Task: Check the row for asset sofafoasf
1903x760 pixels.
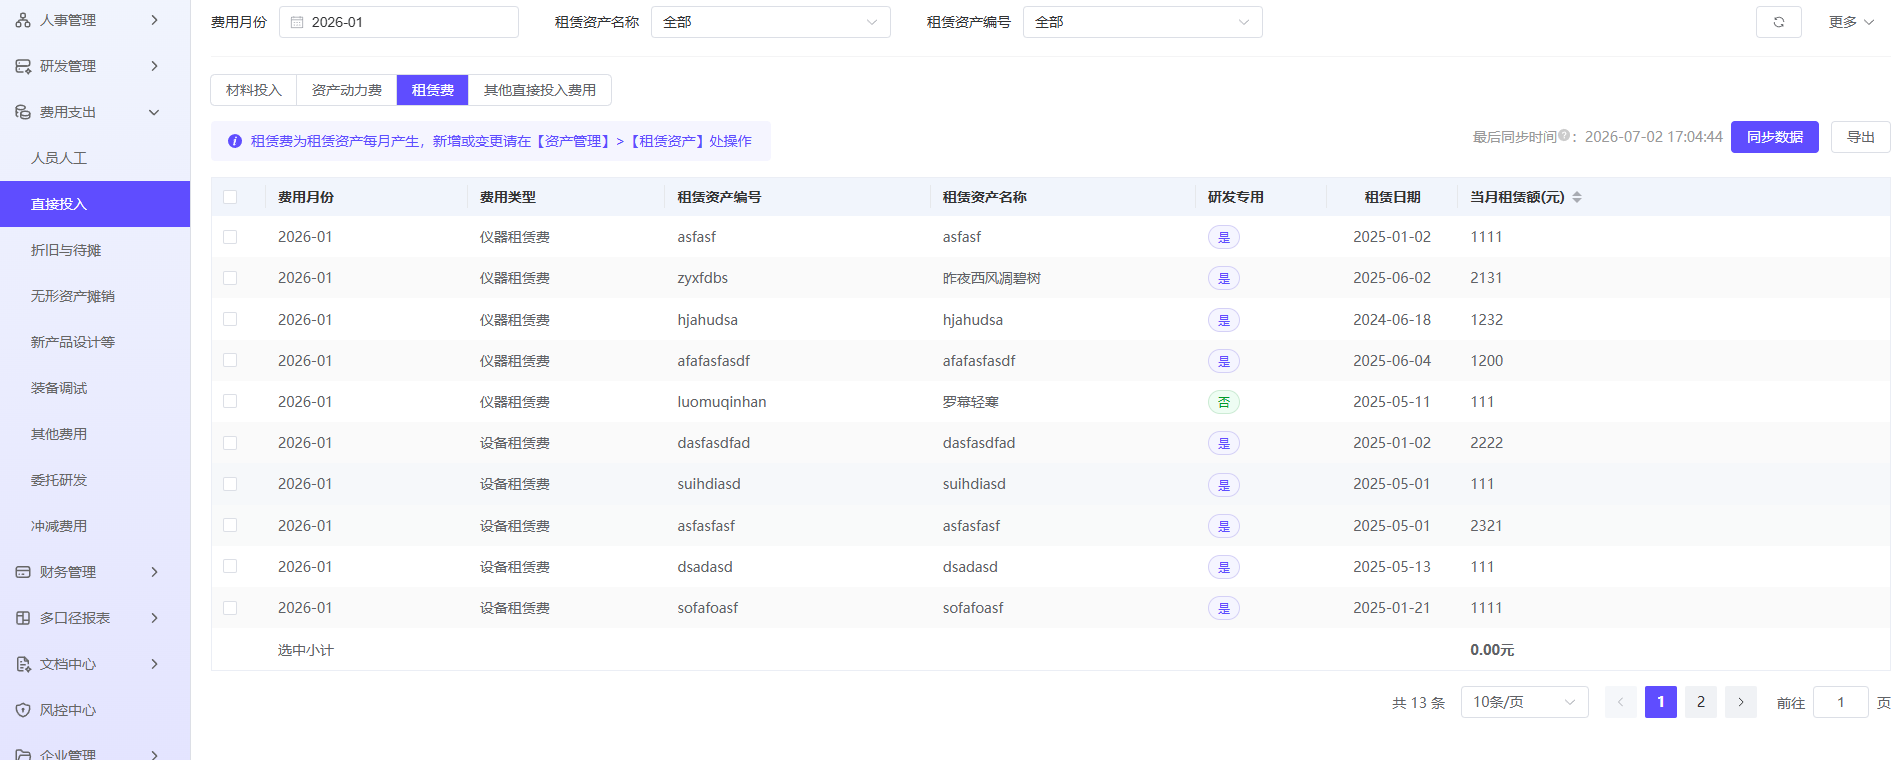Action: point(230,608)
